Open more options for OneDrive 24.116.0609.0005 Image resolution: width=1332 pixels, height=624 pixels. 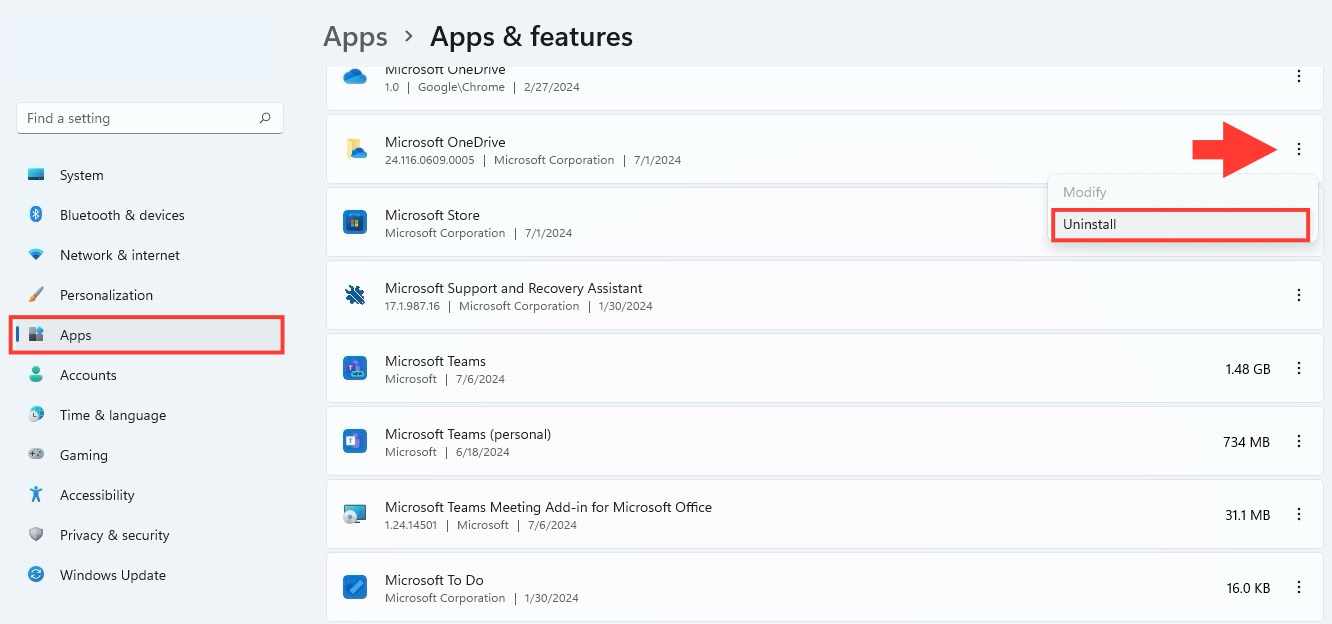1299,149
